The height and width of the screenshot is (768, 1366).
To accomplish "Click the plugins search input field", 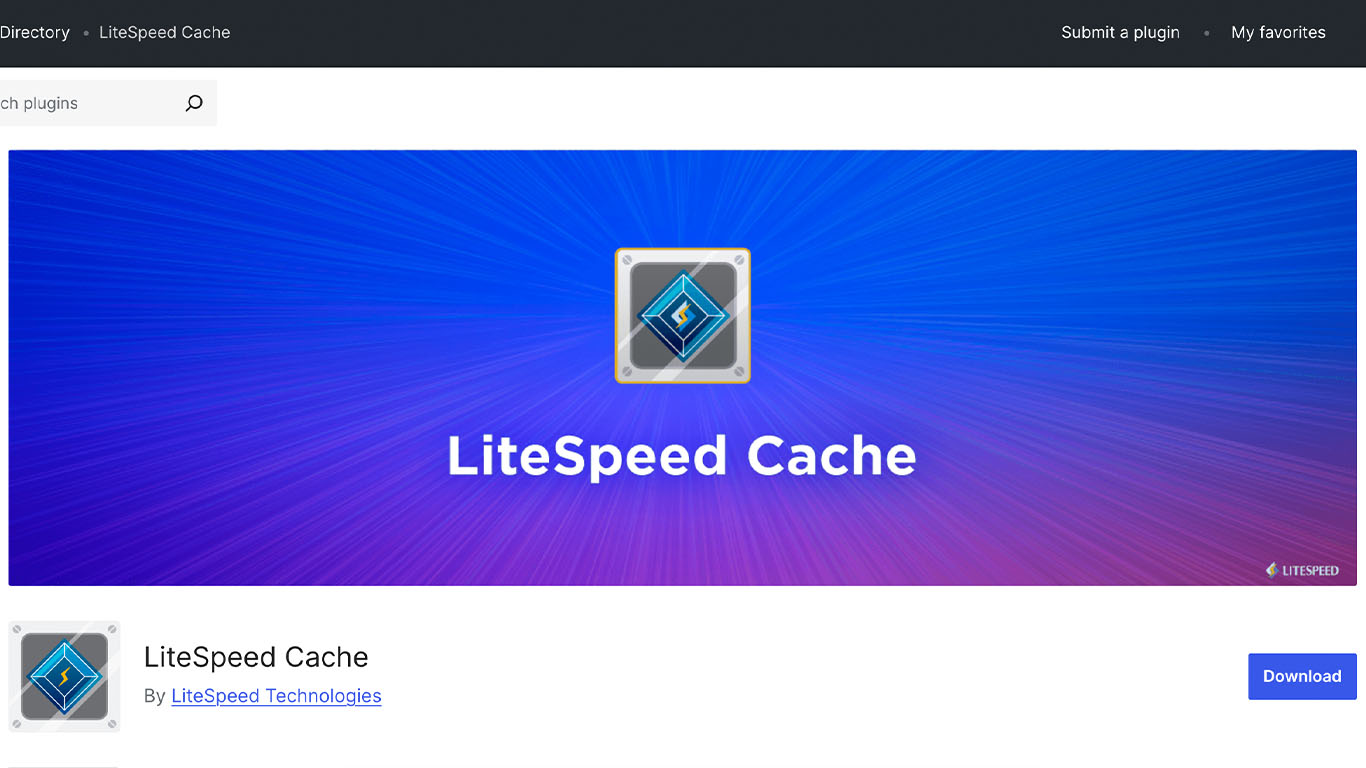I will [80, 102].
